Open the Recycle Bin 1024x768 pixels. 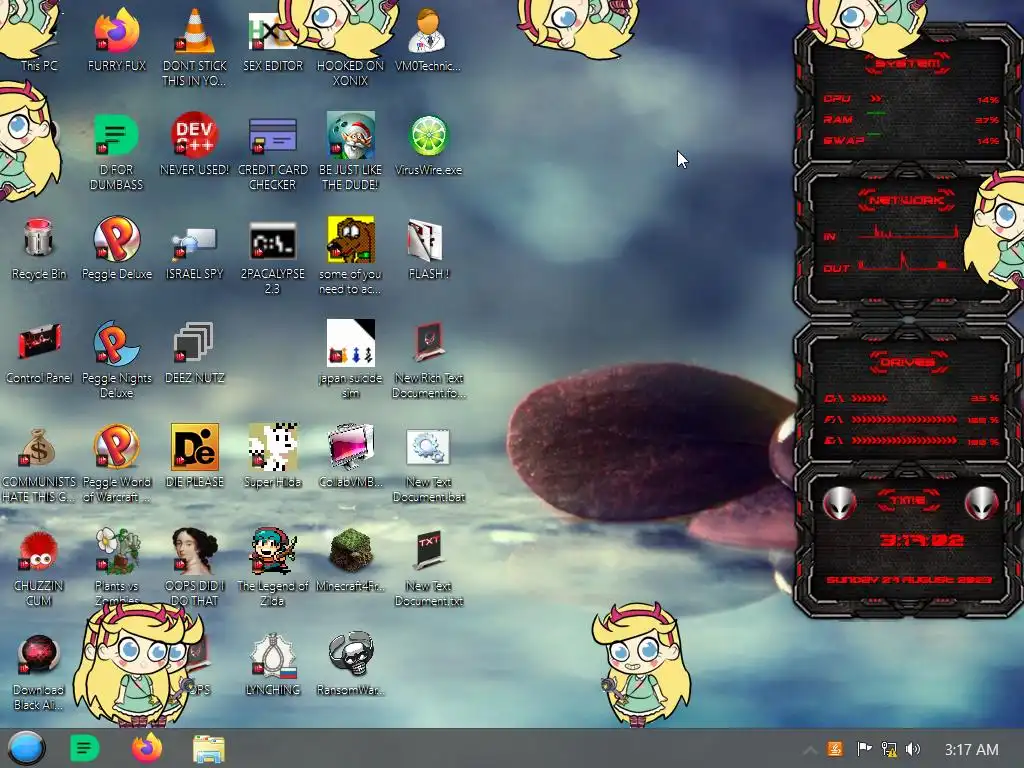coord(39,238)
